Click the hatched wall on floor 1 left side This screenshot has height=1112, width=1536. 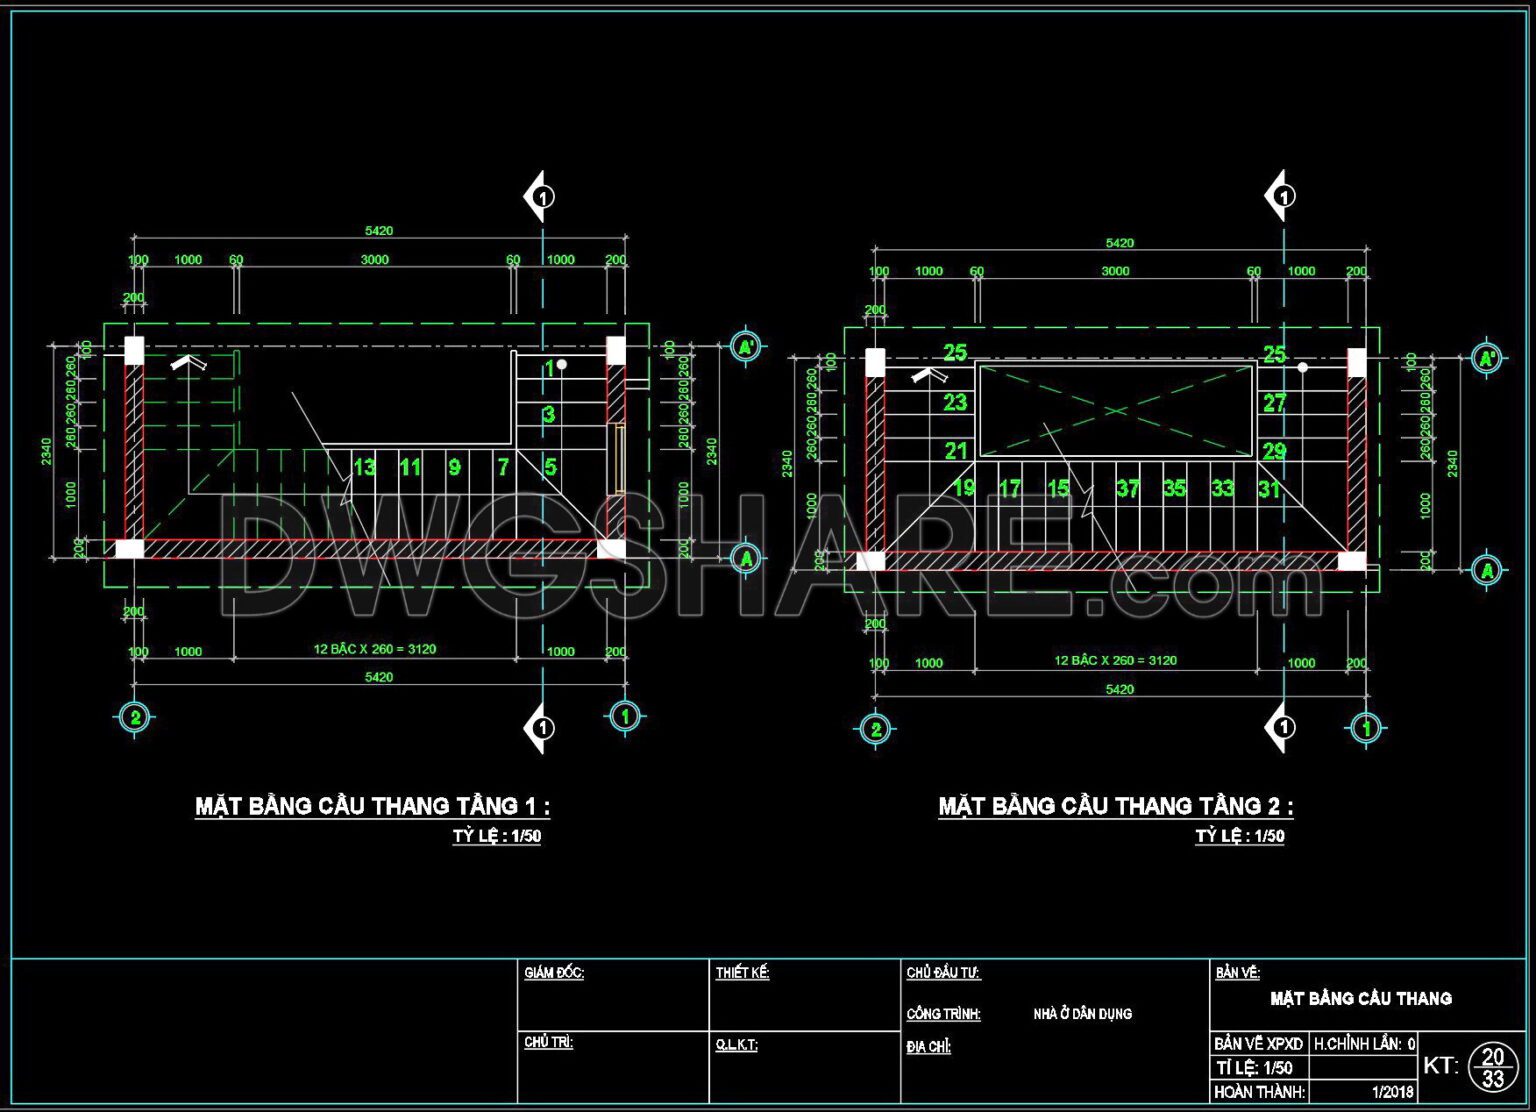coord(133,450)
